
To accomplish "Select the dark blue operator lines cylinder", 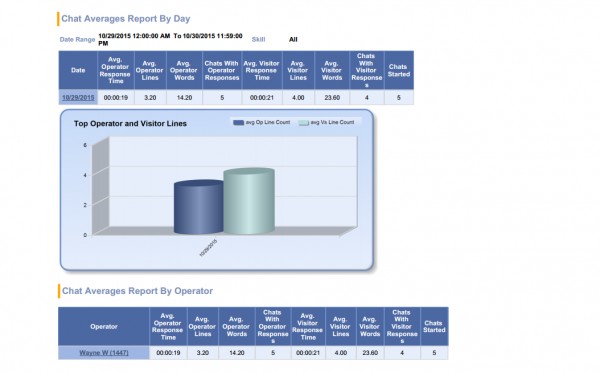I will point(198,207).
